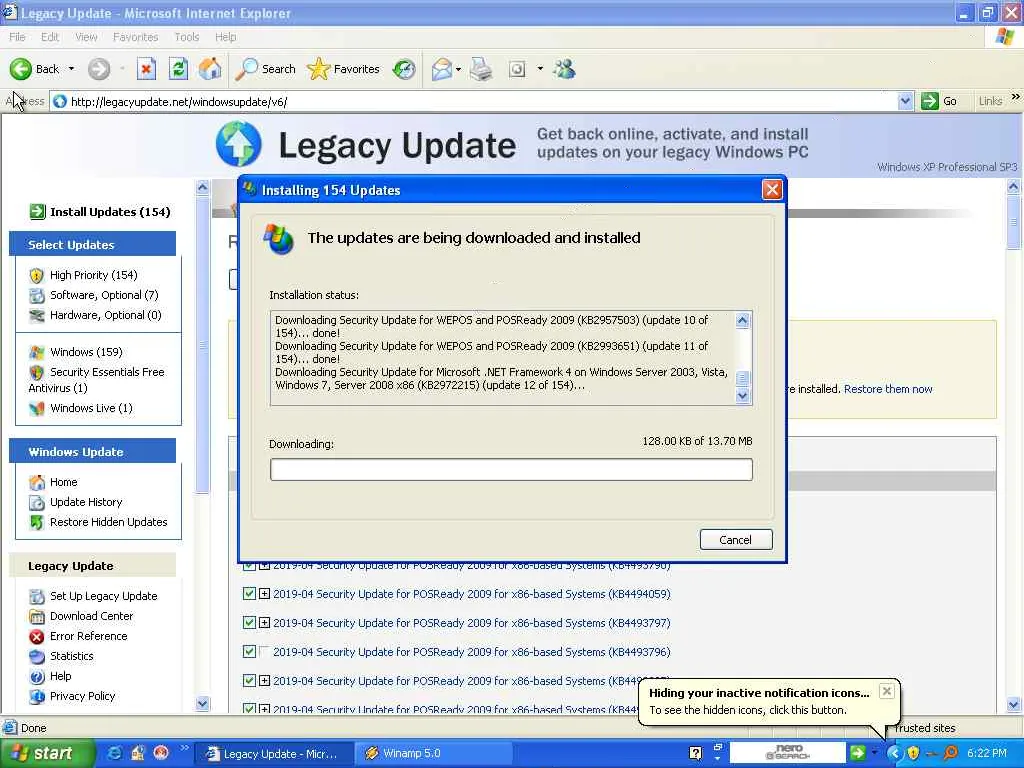Click the Forward arrow icon

tap(99, 69)
